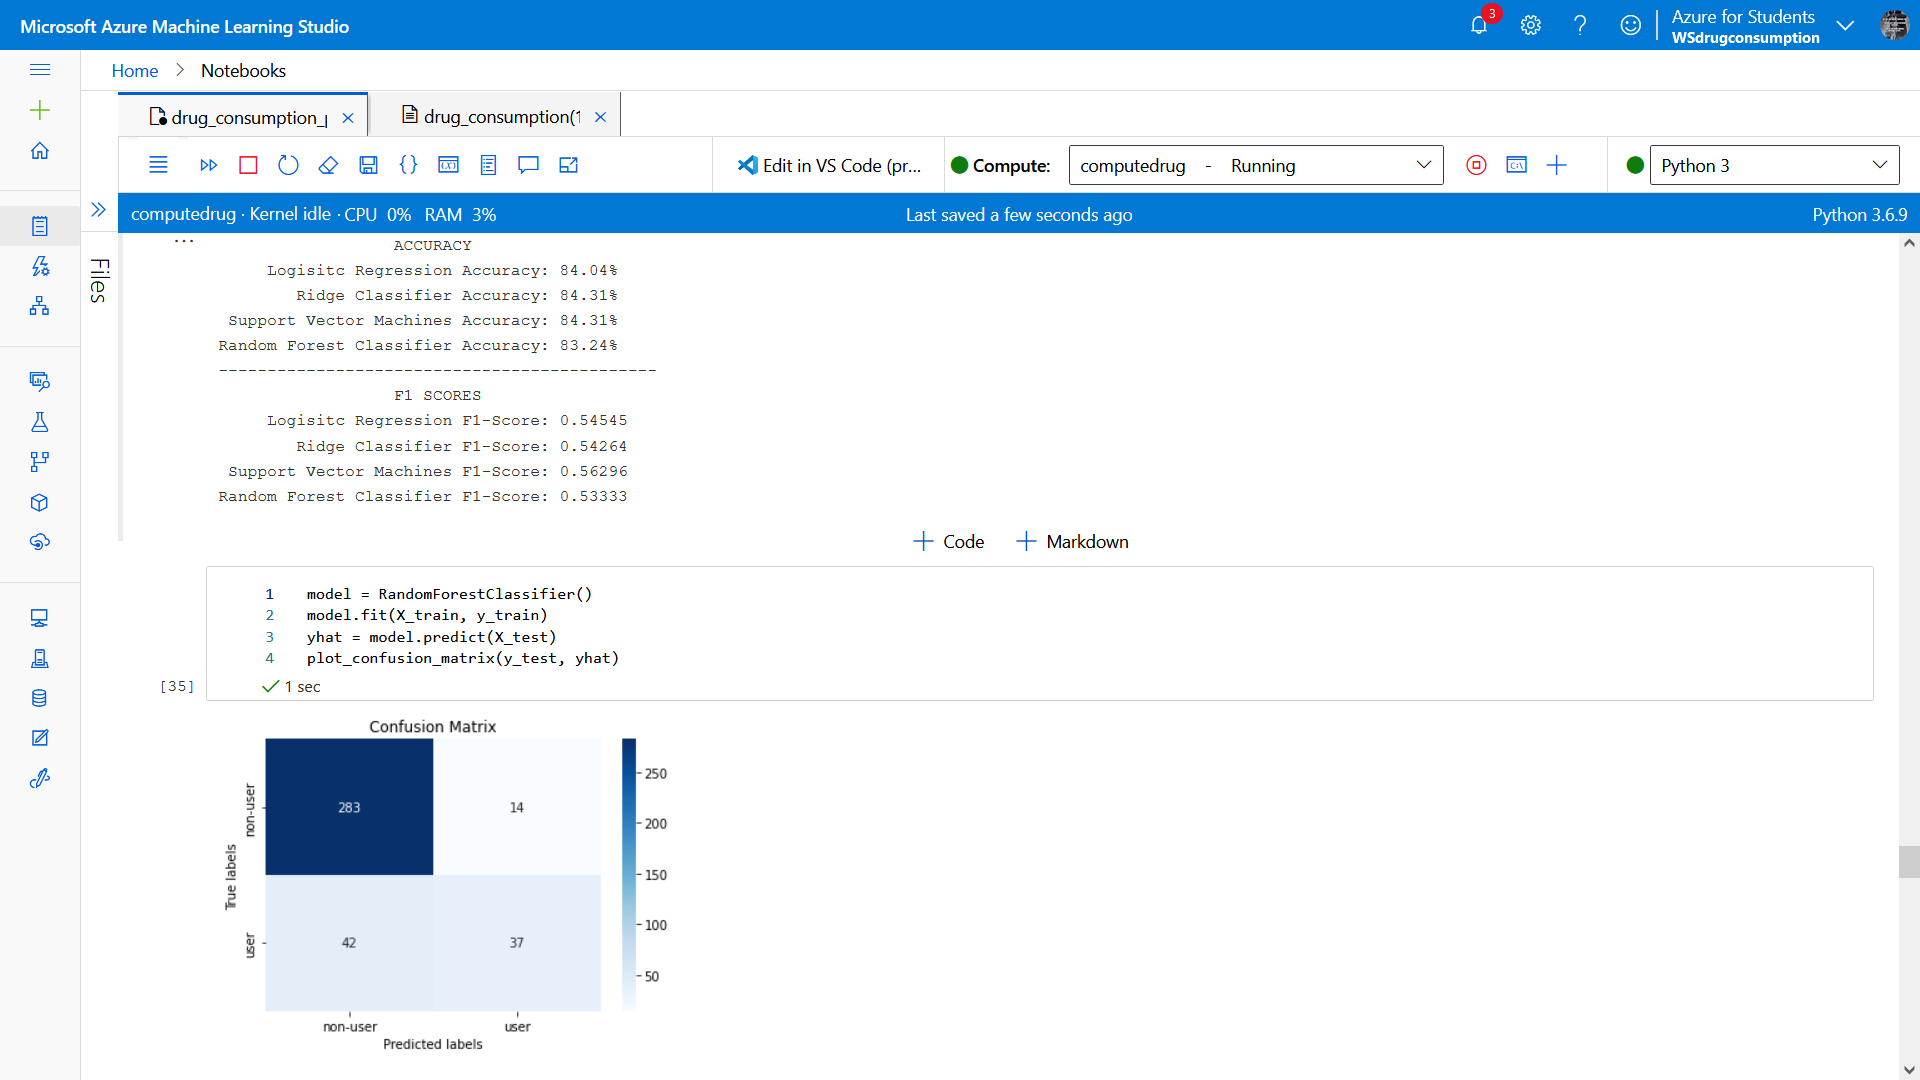Open Experiments flask in the sidebar

click(x=40, y=422)
